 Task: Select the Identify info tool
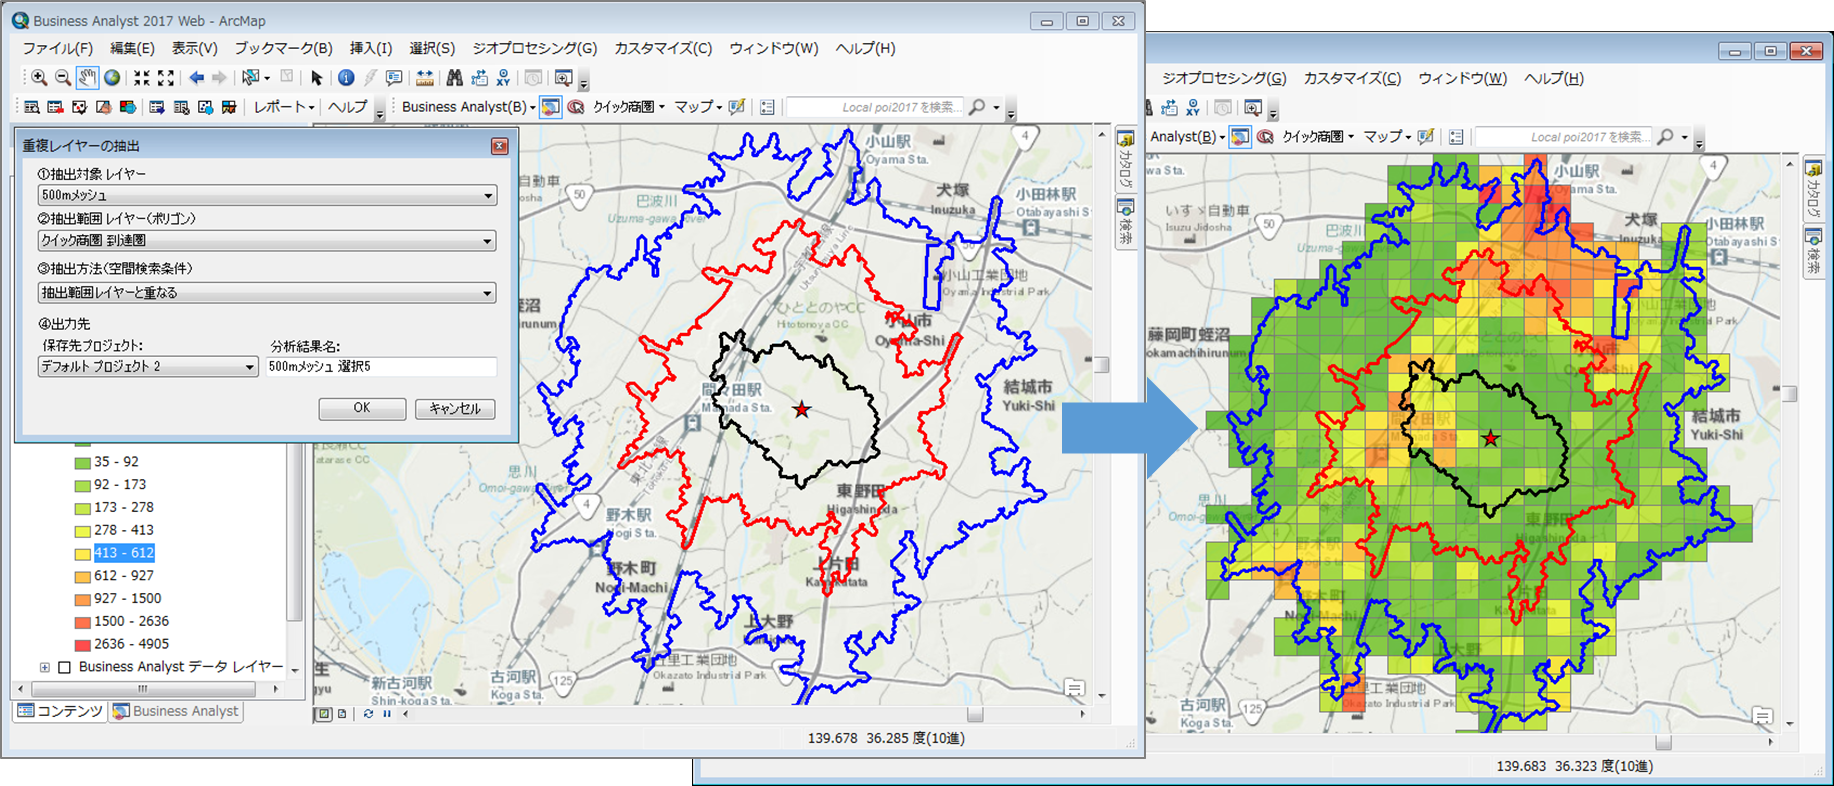tap(346, 78)
